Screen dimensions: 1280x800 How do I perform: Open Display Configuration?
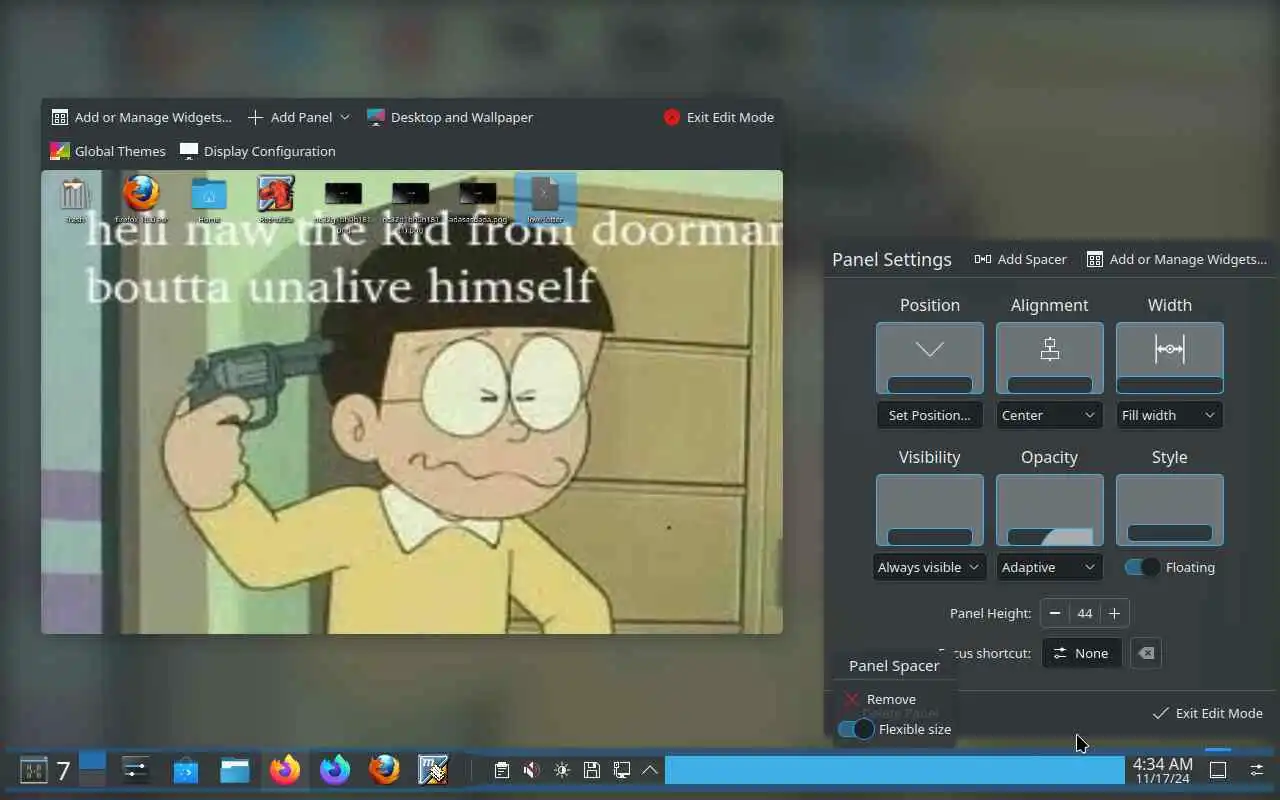(257, 151)
